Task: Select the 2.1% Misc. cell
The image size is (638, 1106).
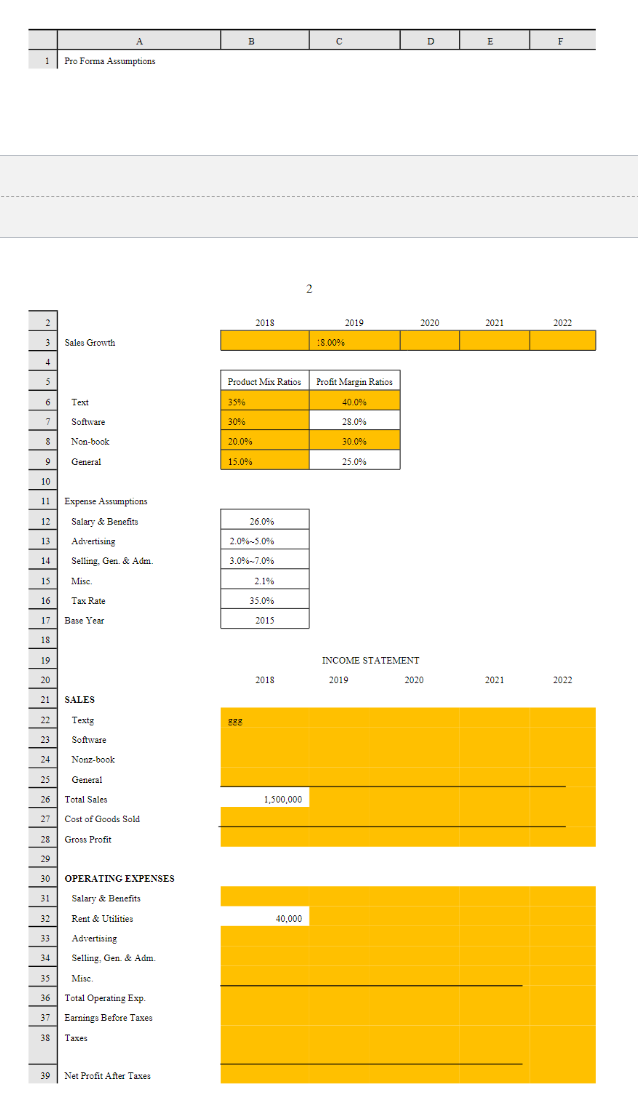Action: [x=264, y=580]
